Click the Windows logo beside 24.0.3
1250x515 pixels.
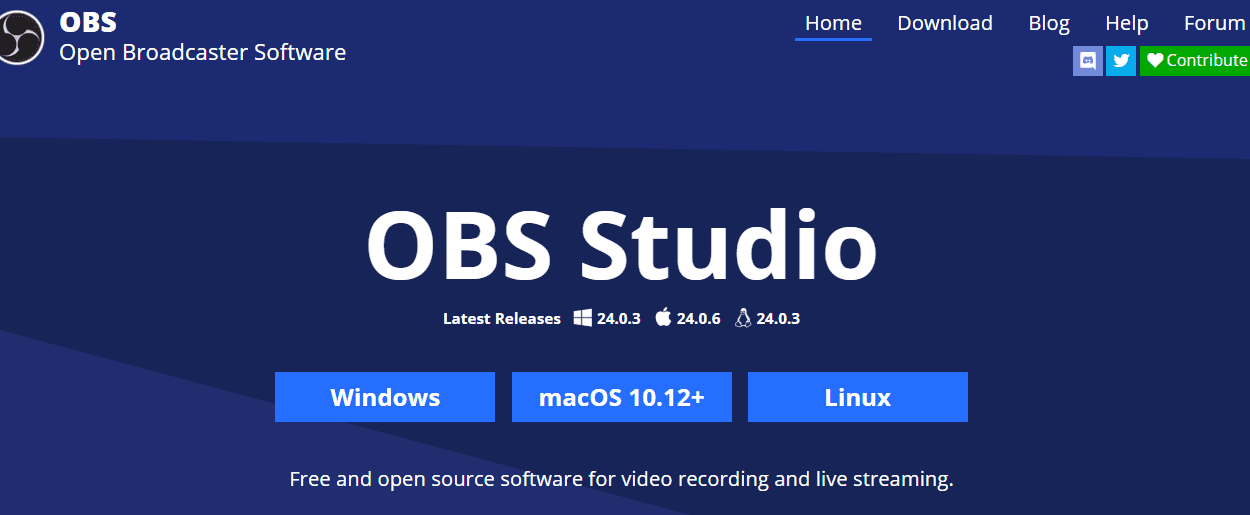coord(583,318)
